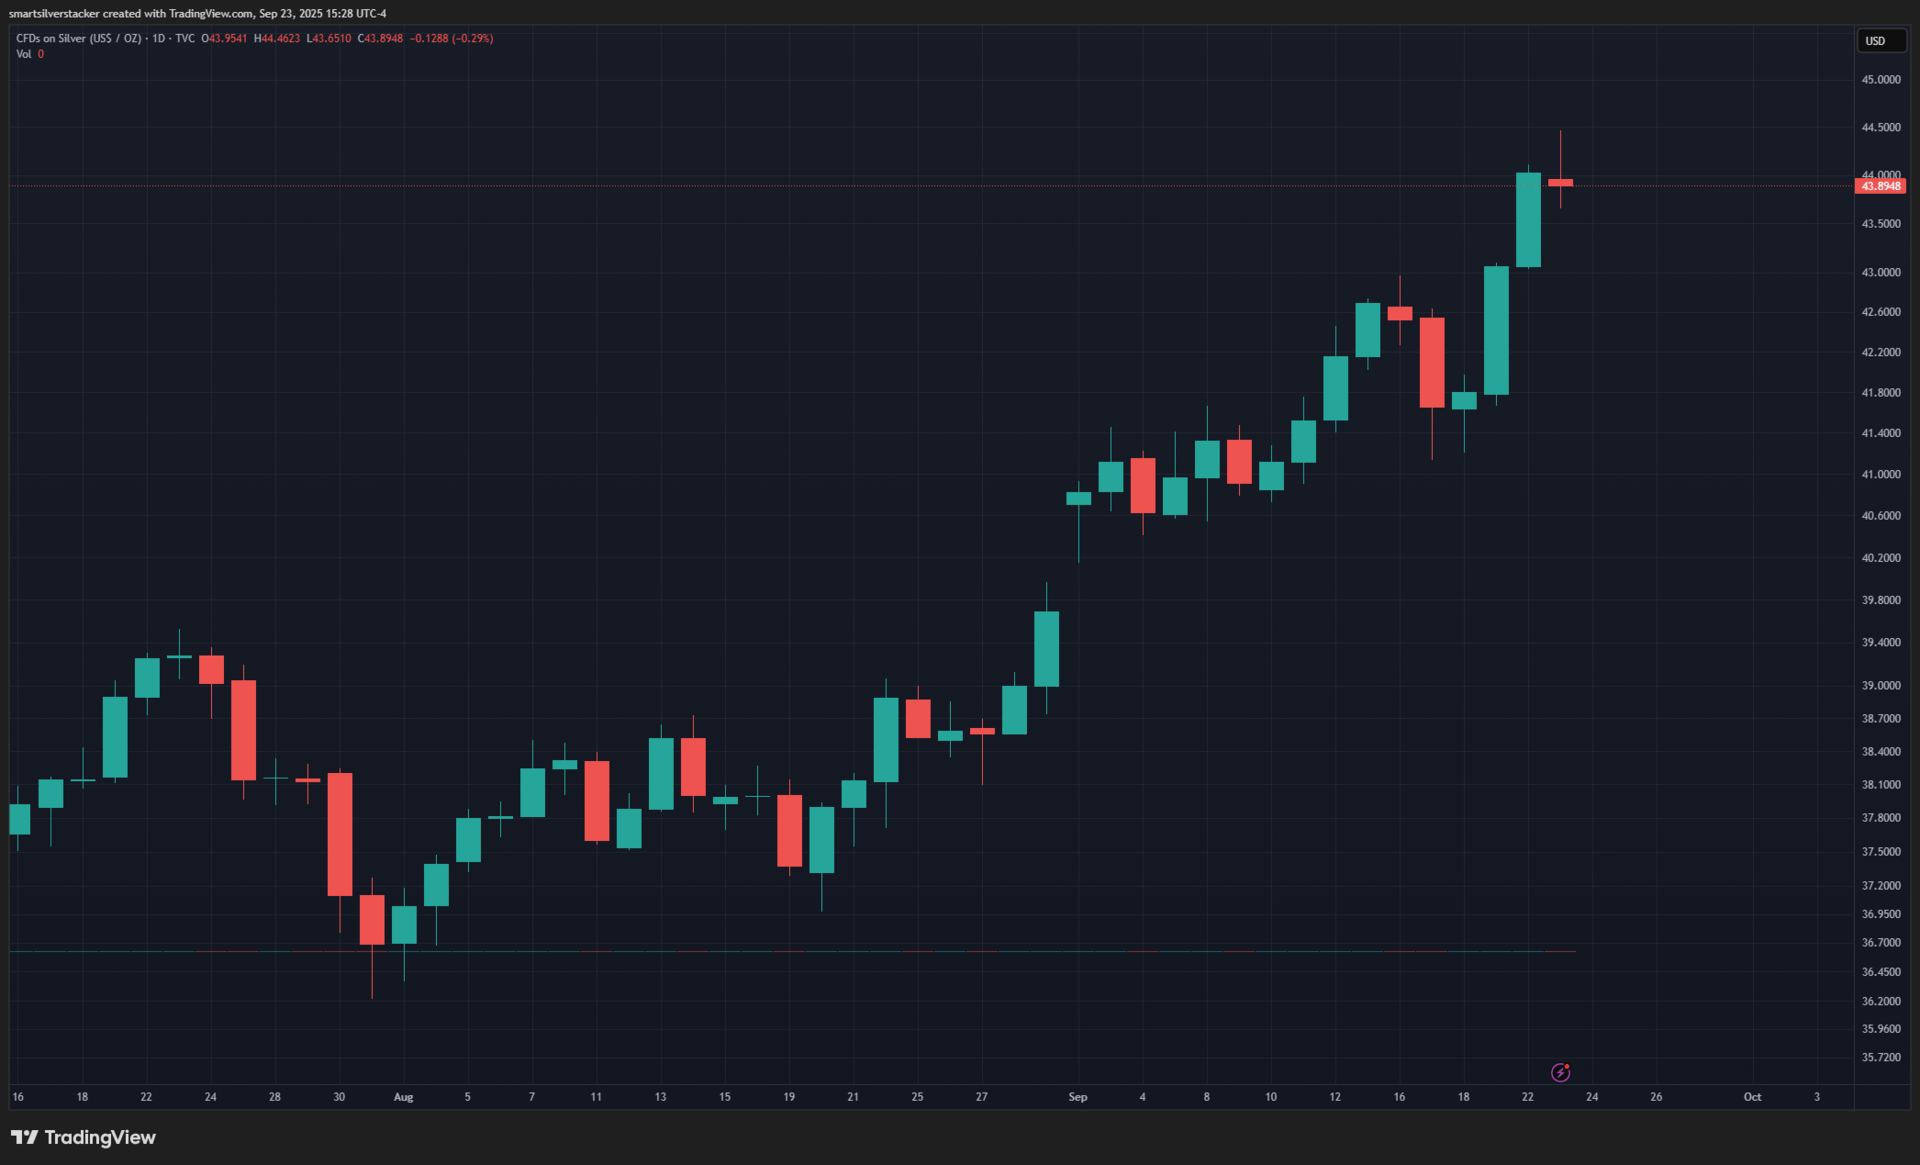Click the 35.7200 price scale label
The width and height of the screenshot is (1920, 1165).
pyautogui.click(x=1880, y=1057)
